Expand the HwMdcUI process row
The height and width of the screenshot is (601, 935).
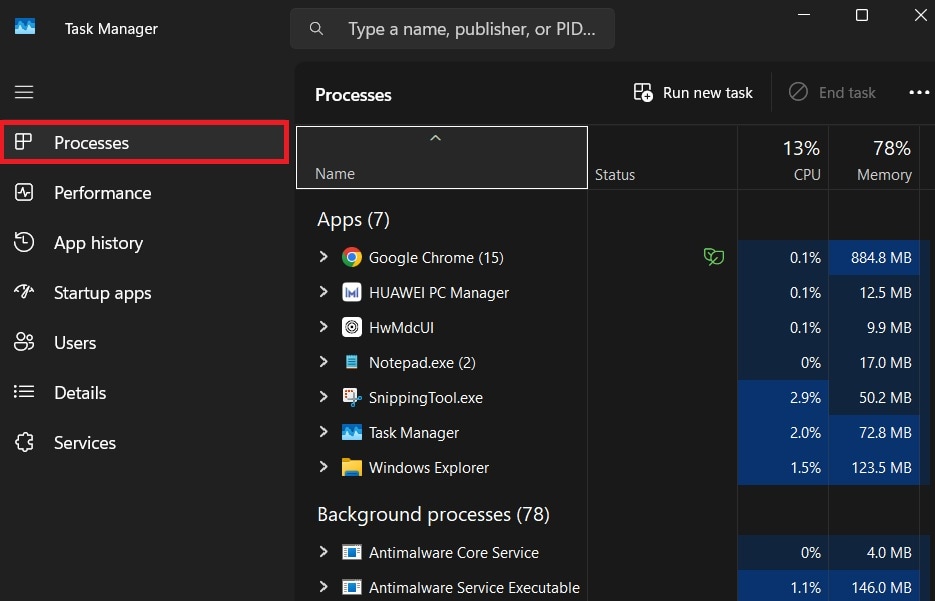point(324,327)
